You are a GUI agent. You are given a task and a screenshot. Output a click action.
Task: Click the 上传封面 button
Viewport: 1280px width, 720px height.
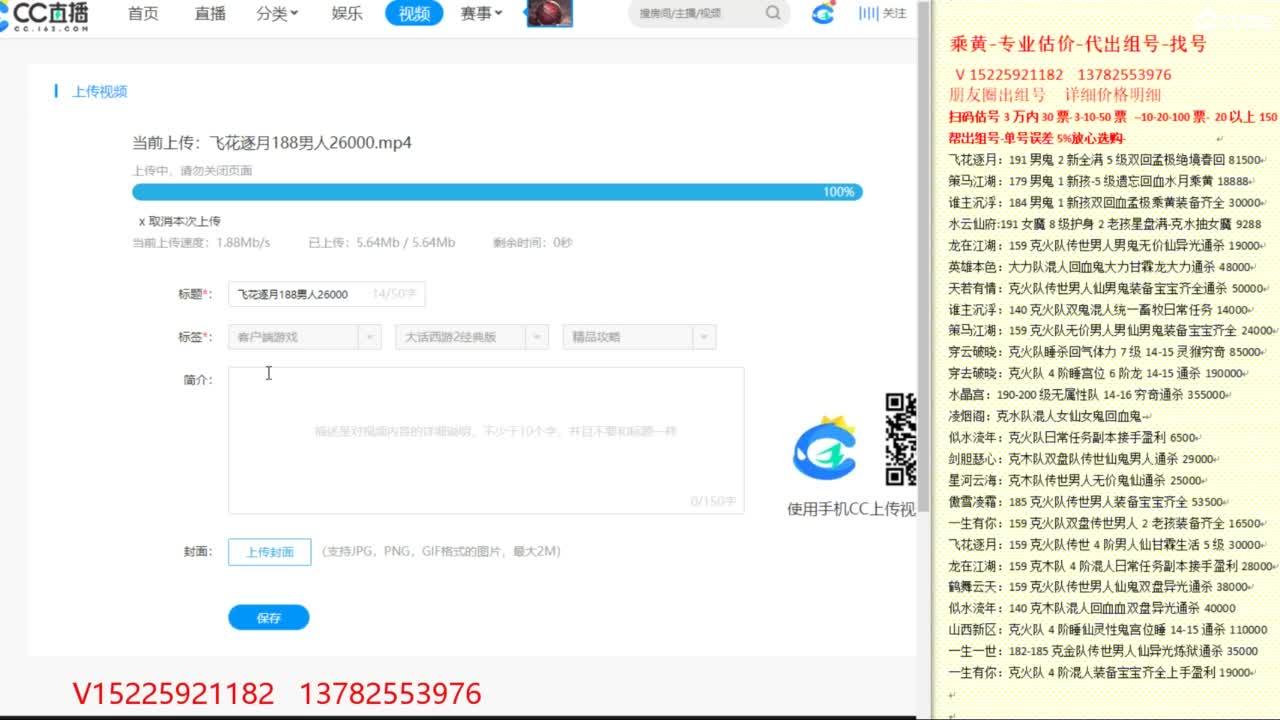pos(270,552)
